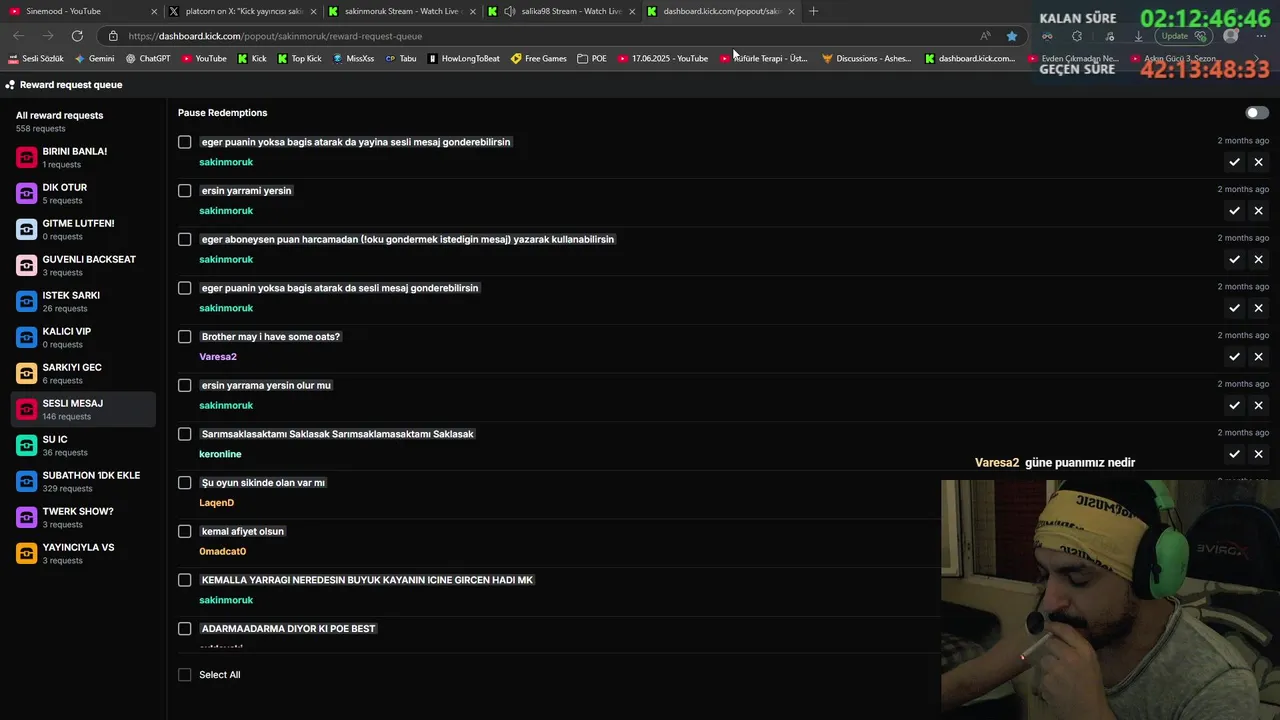The height and width of the screenshot is (720, 1280).
Task: Click the DIK OTUR reward icon
Action: click(26, 193)
